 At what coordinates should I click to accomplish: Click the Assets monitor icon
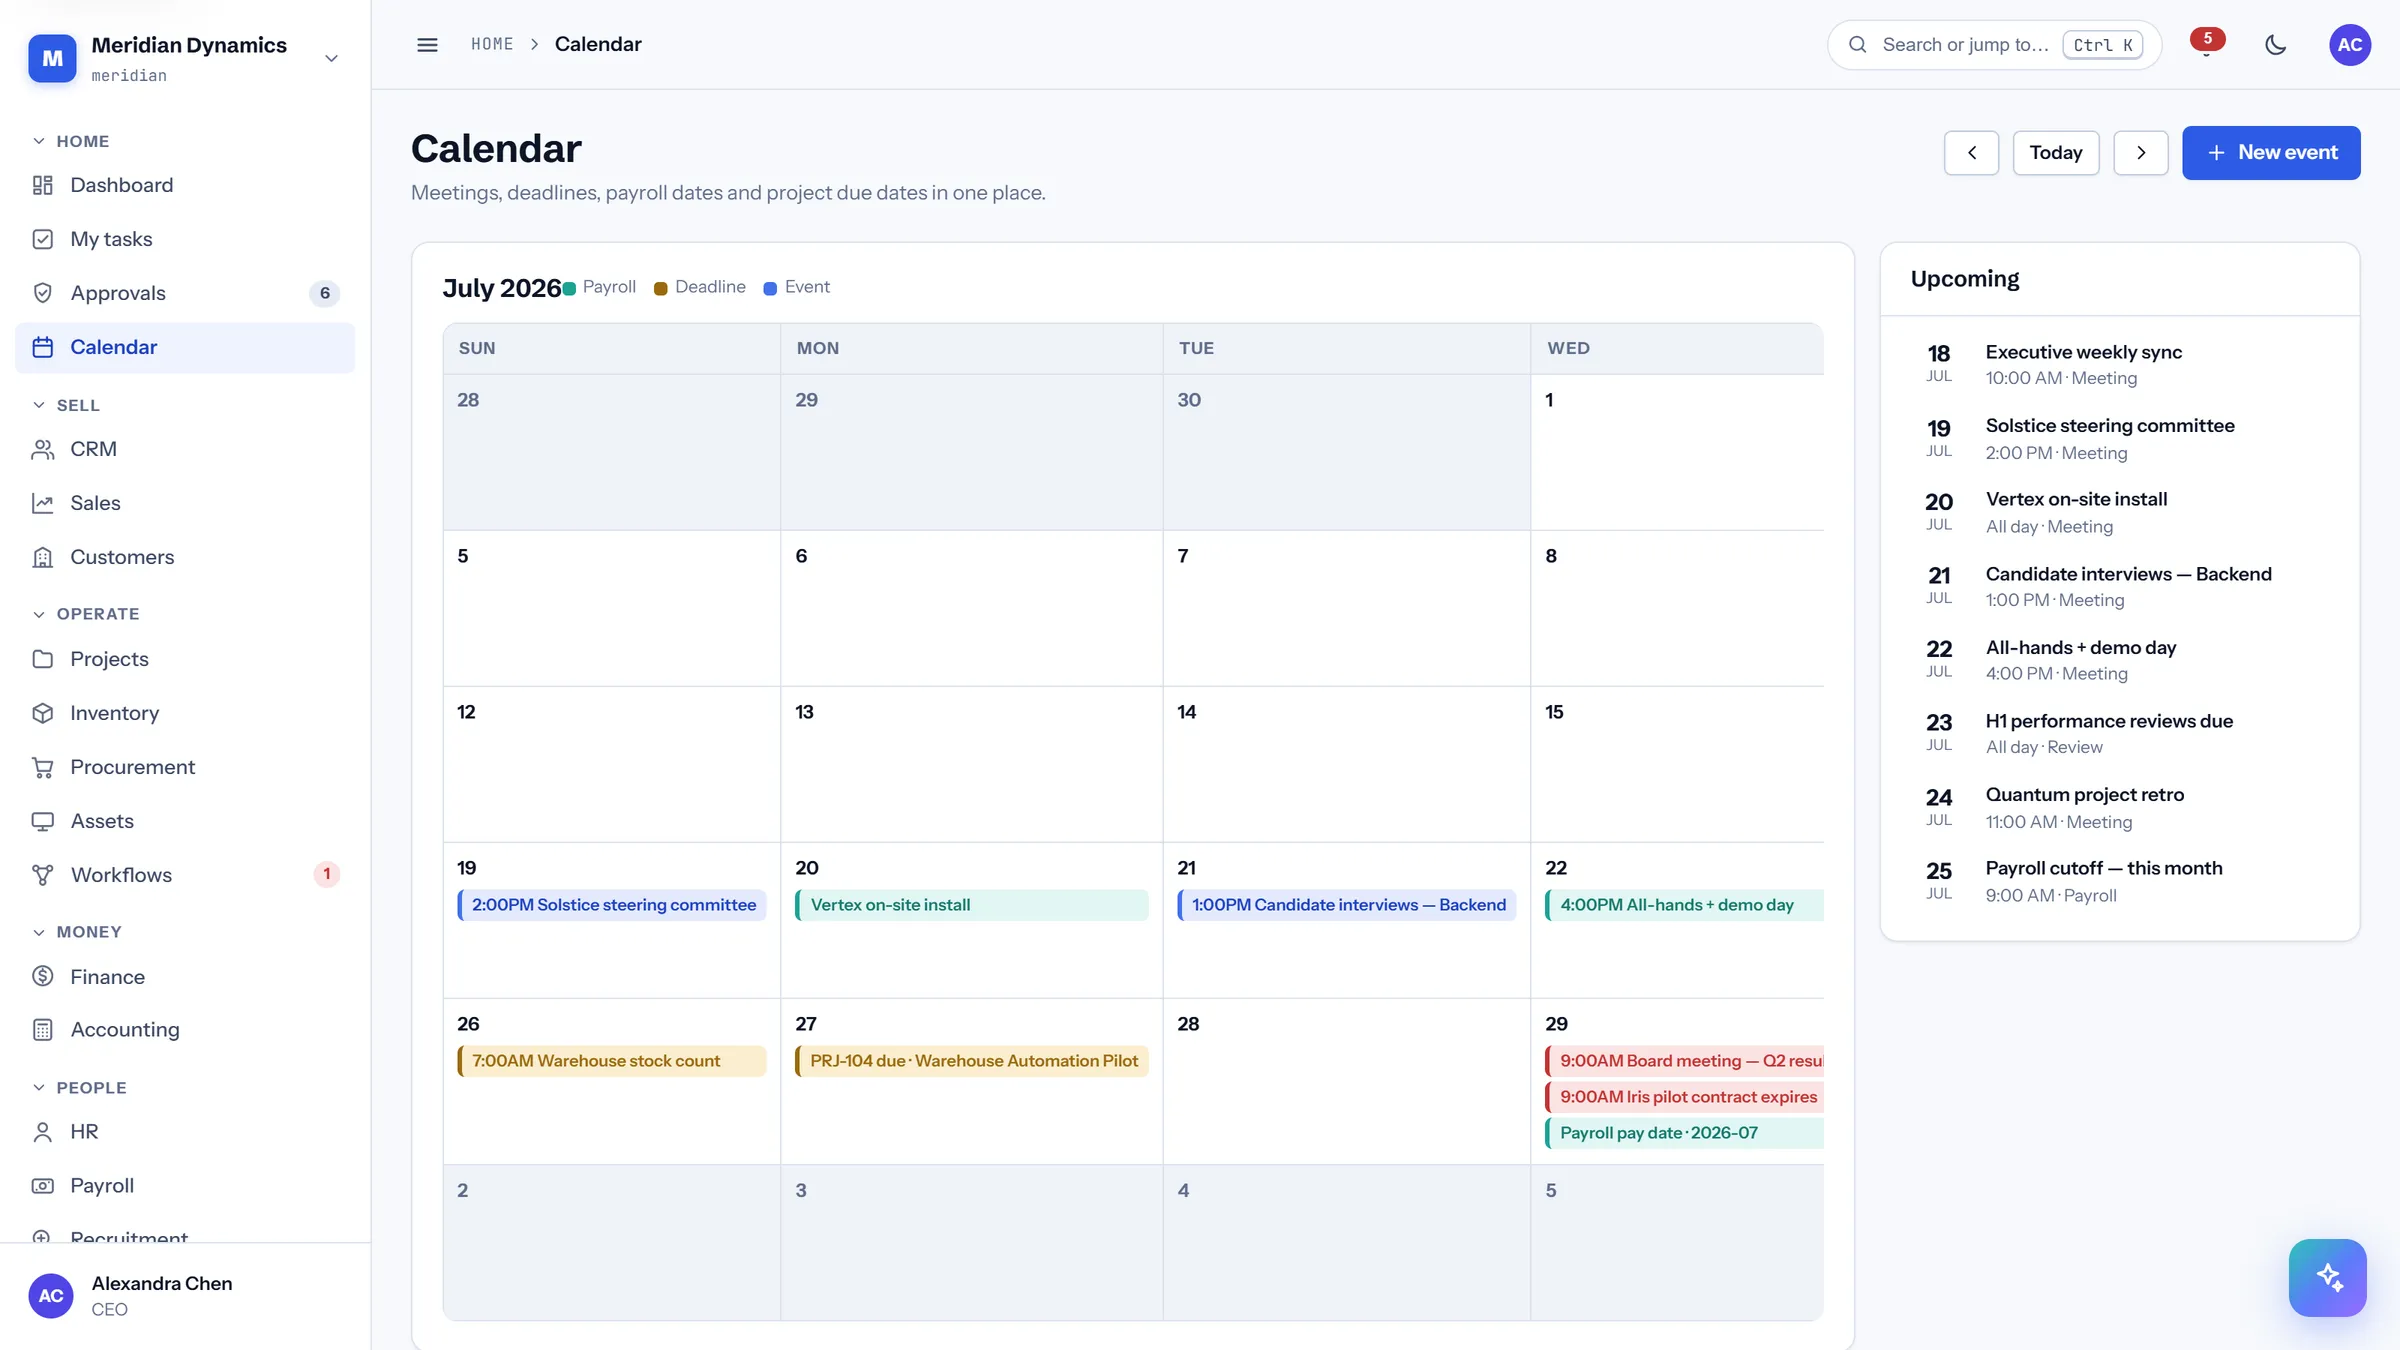point(42,821)
